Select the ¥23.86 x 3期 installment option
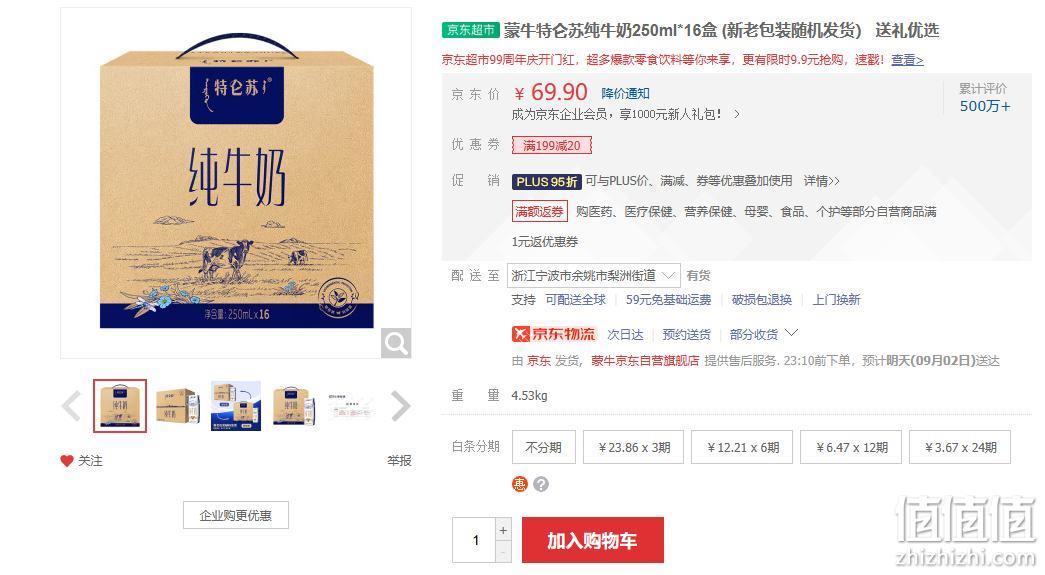 pyautogui.click(x=634, y=447)
